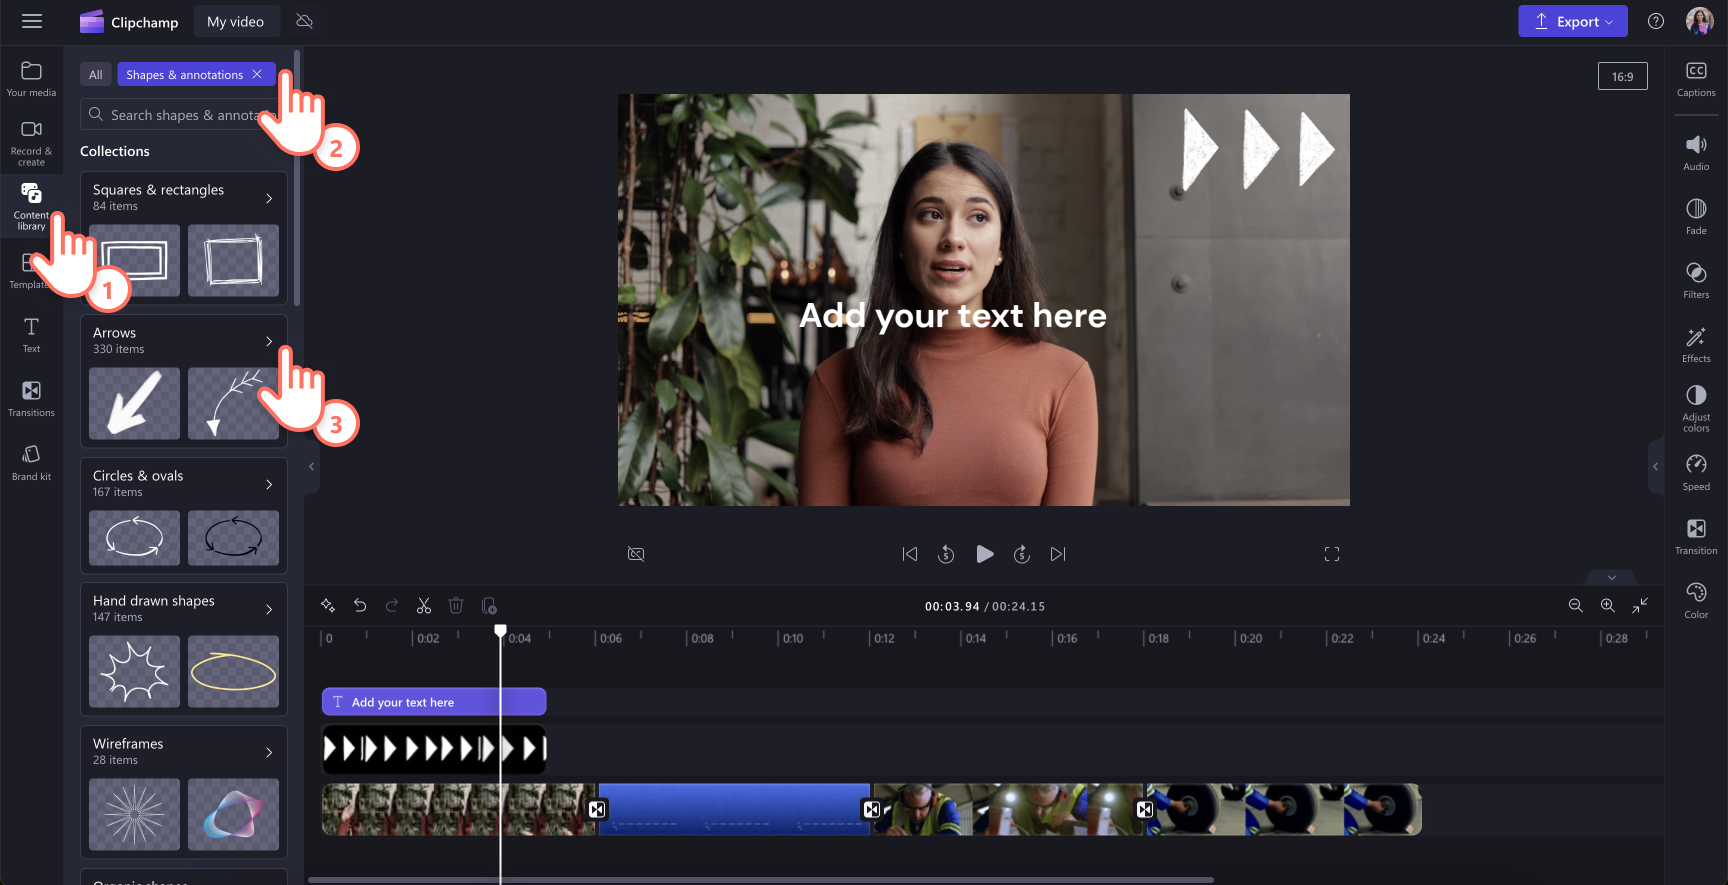This screenshot has height=885, width=1728.
Task: Click the magic auto-compose sparkle icon
Action: coord(327,606)
